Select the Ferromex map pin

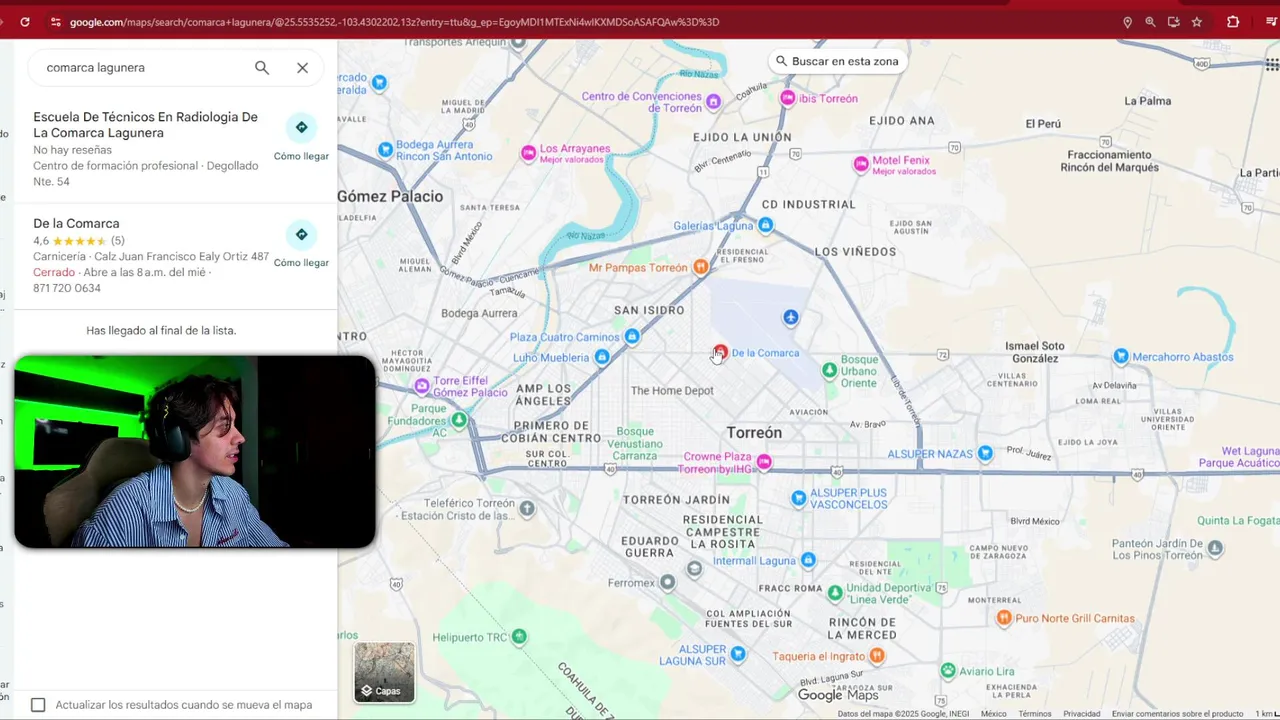point(668,582)
